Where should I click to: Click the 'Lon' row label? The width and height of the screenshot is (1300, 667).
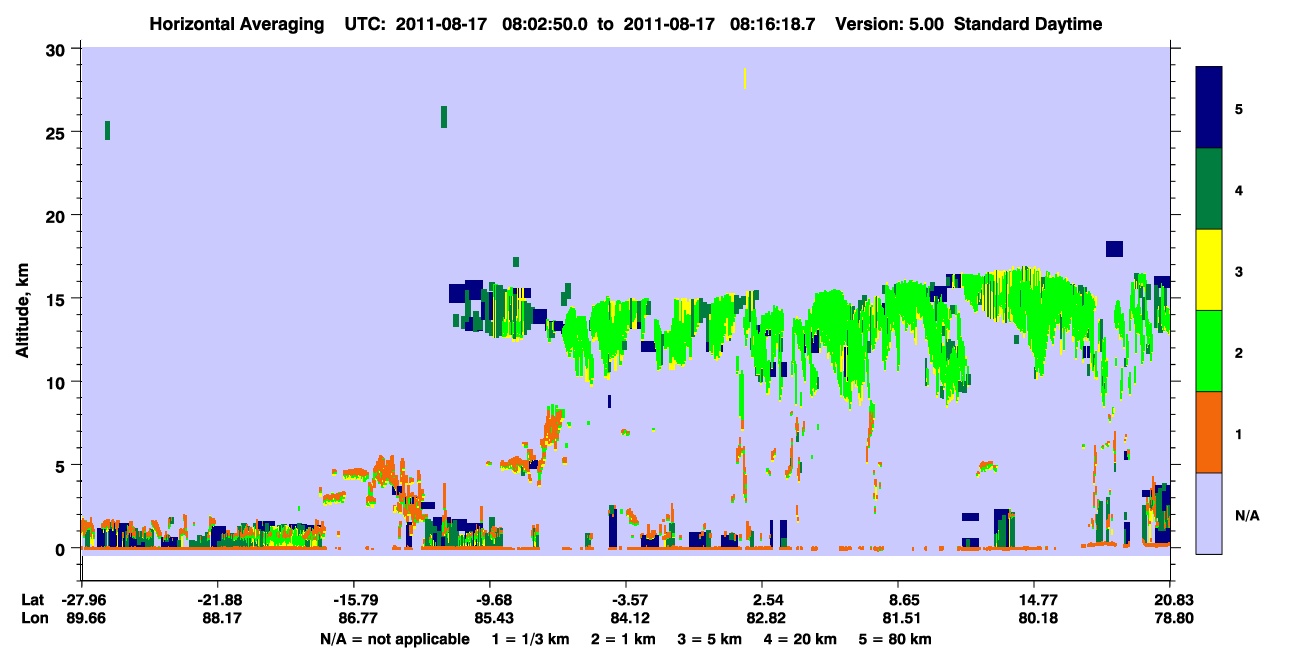[35, 619]
